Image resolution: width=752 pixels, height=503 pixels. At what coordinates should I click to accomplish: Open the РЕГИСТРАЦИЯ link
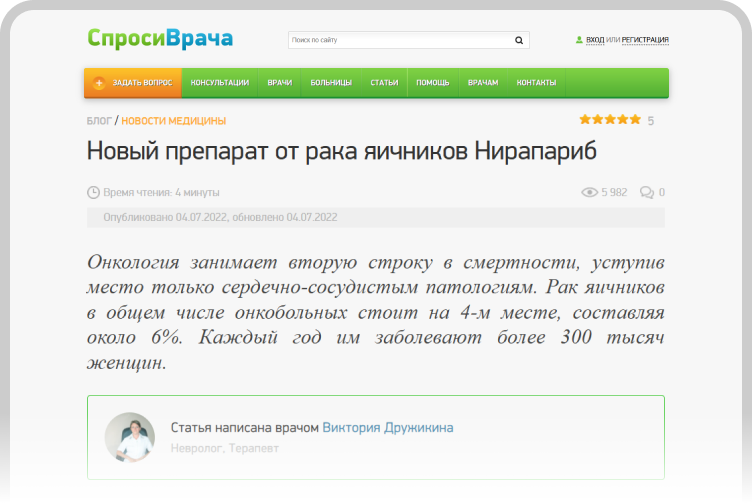click(645, 40)
